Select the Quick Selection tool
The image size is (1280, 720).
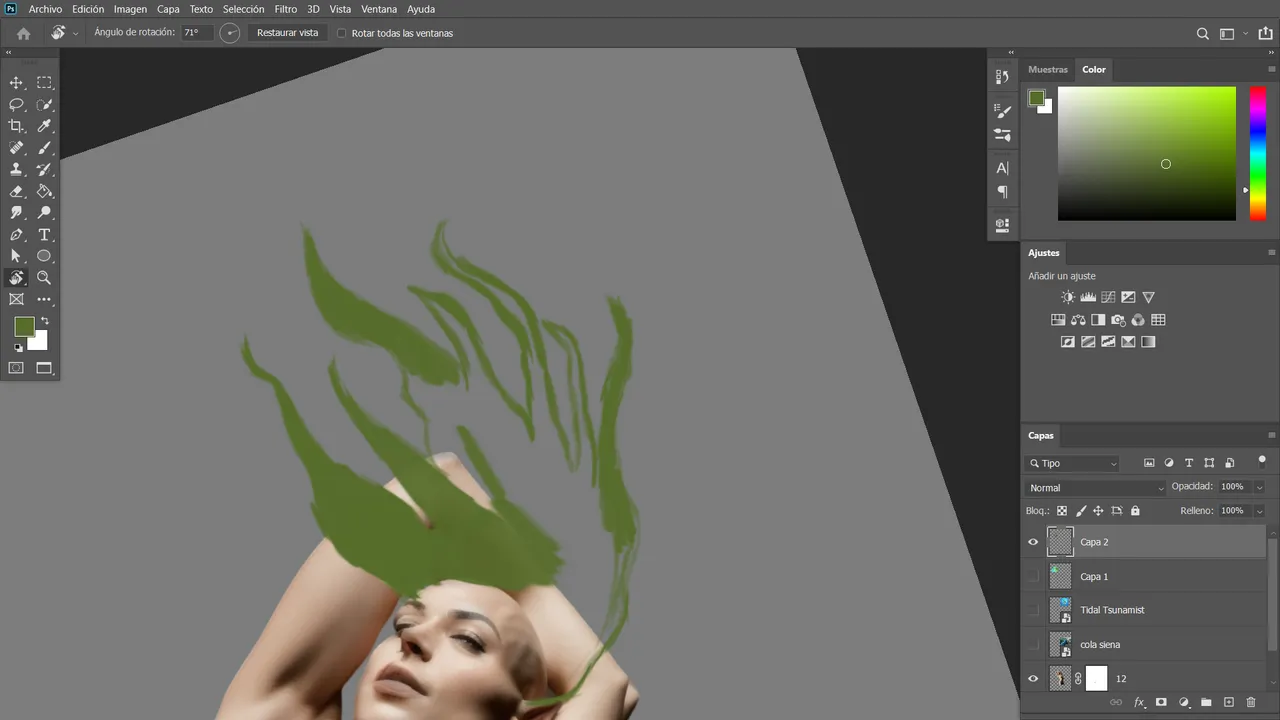44,105
